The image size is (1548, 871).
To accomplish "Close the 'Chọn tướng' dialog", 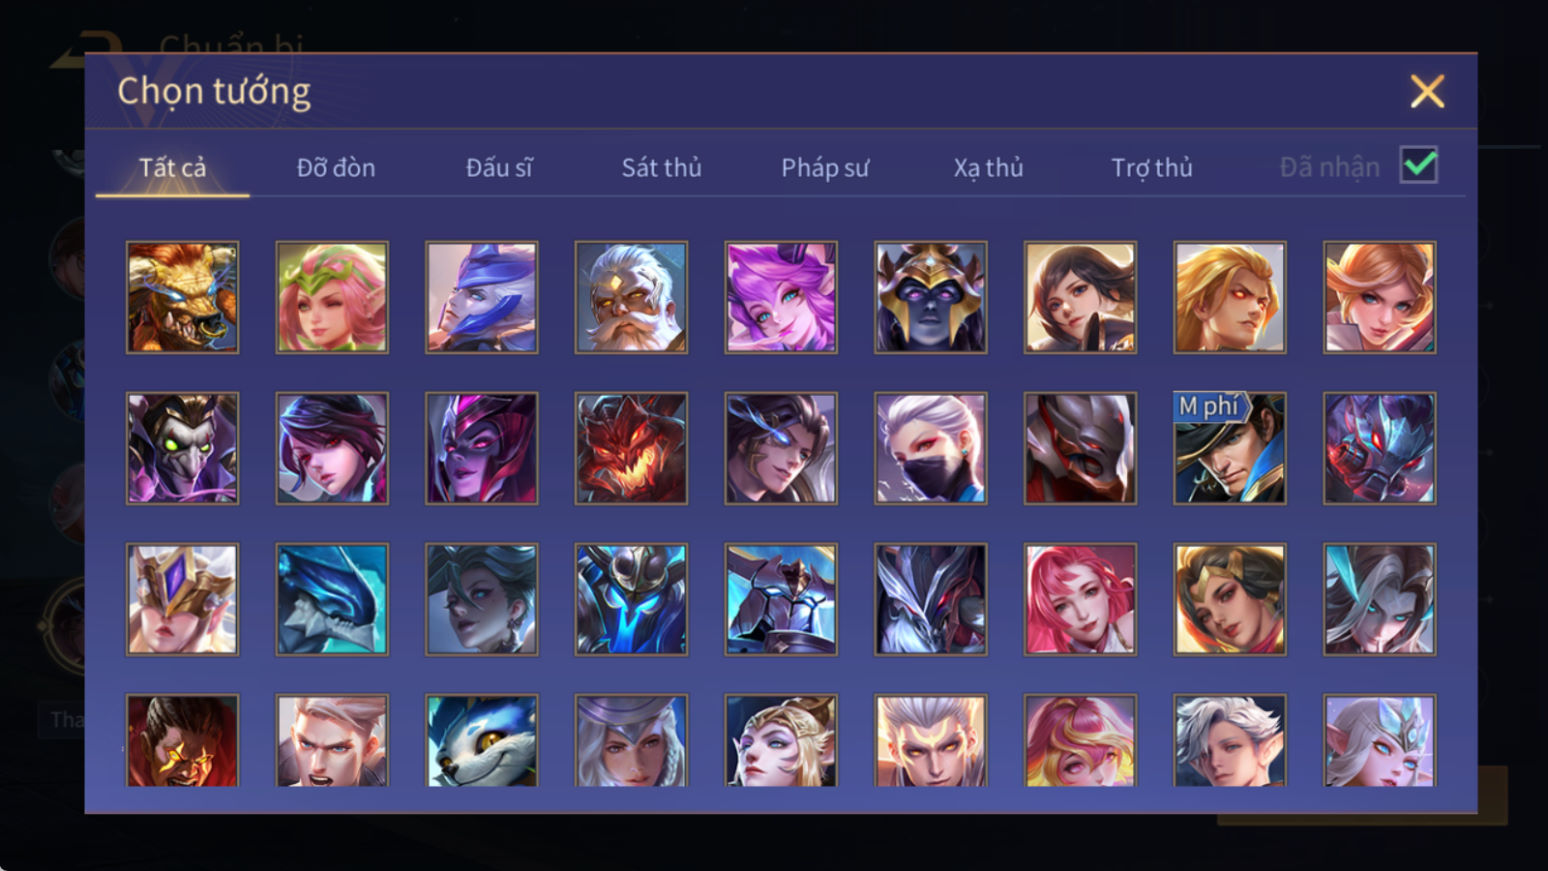I will [1427, 91].
